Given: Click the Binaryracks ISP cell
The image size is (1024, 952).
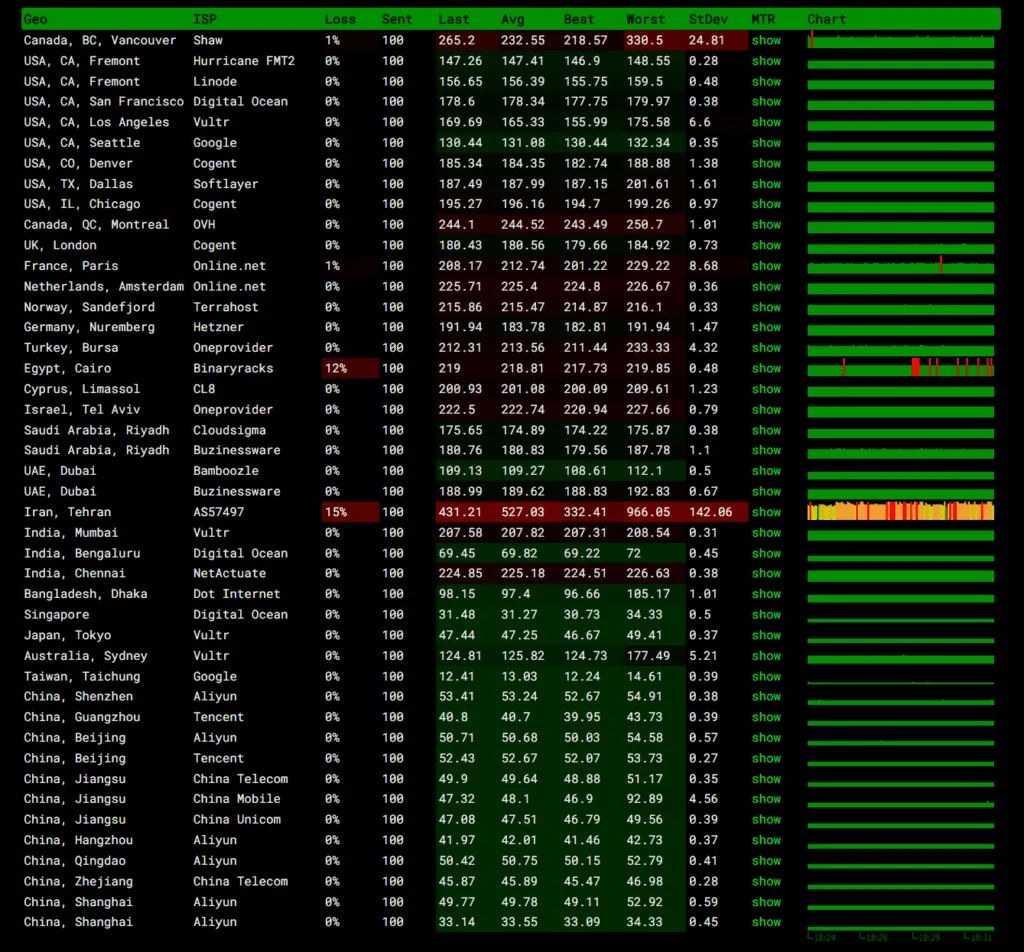Looking at the screenshot, I should 233,368.
